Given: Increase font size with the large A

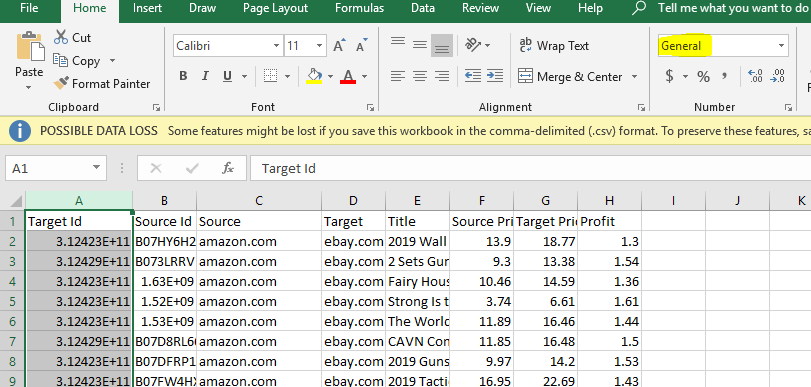Looking at the screenshot, I should pos(339,46).
